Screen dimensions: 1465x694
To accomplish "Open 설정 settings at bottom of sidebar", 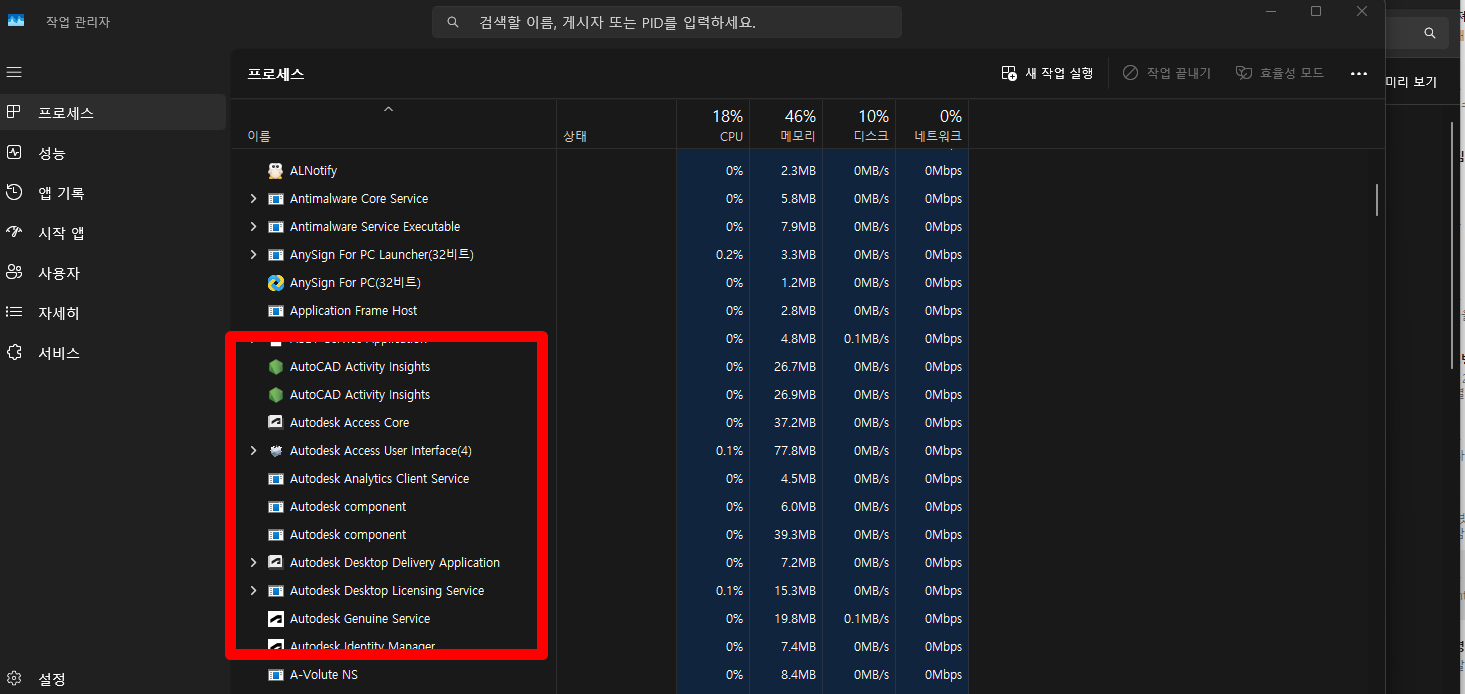I will click(x=113, y=679).
